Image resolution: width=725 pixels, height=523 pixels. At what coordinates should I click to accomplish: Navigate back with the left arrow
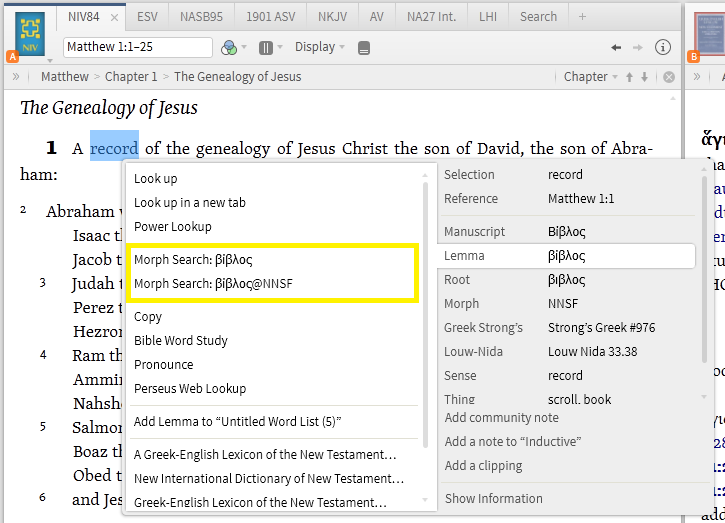coord(616,47)
